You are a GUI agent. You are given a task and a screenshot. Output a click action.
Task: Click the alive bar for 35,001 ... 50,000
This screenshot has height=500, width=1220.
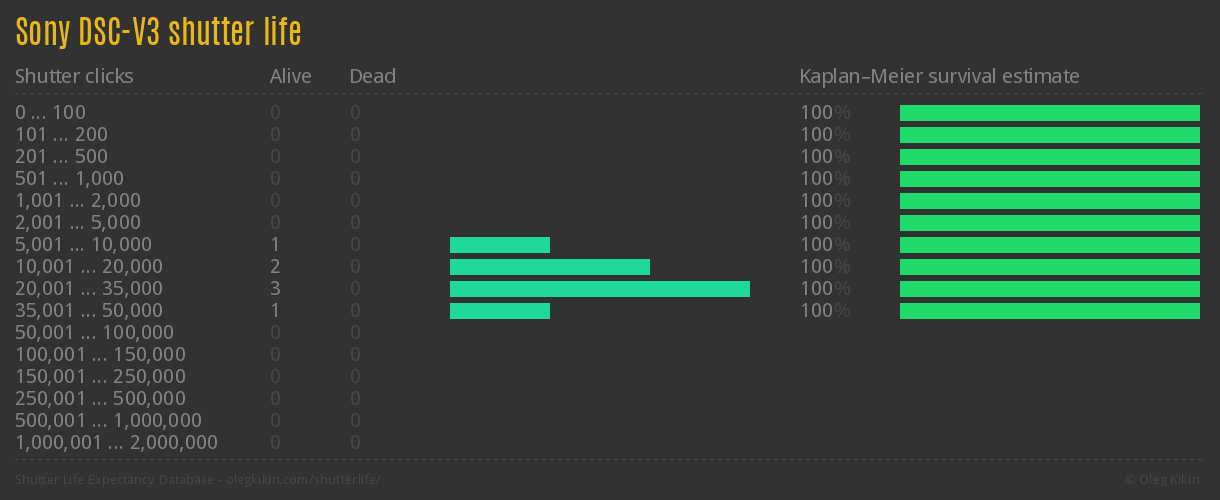500,311
